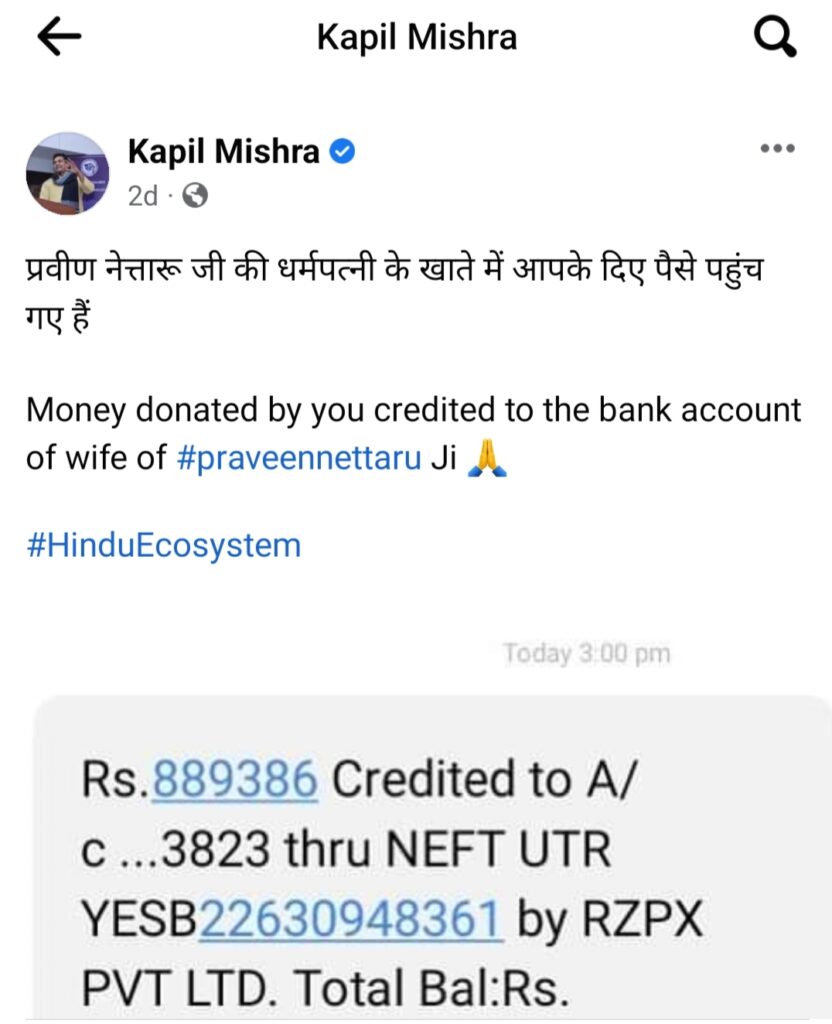Click the Kapil Mishra page title
Screen dimensions: 832x1024
tap(417, 37)
